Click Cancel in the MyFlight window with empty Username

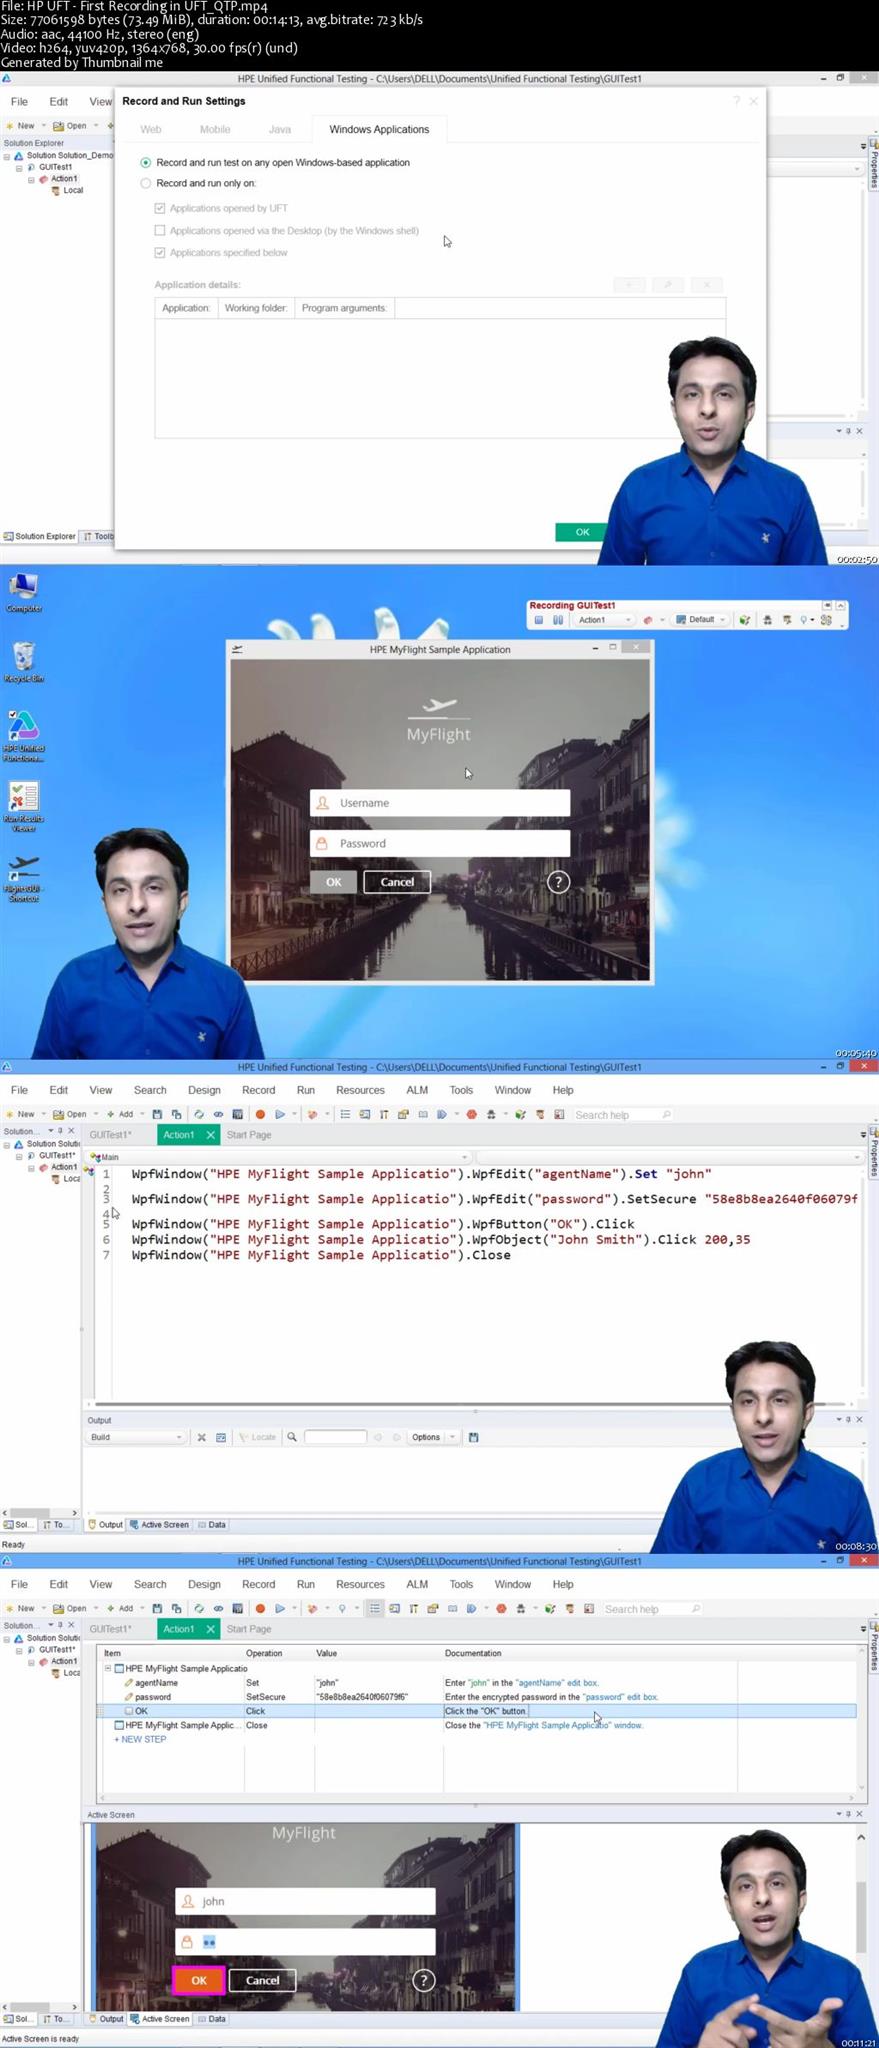point(397,882)
